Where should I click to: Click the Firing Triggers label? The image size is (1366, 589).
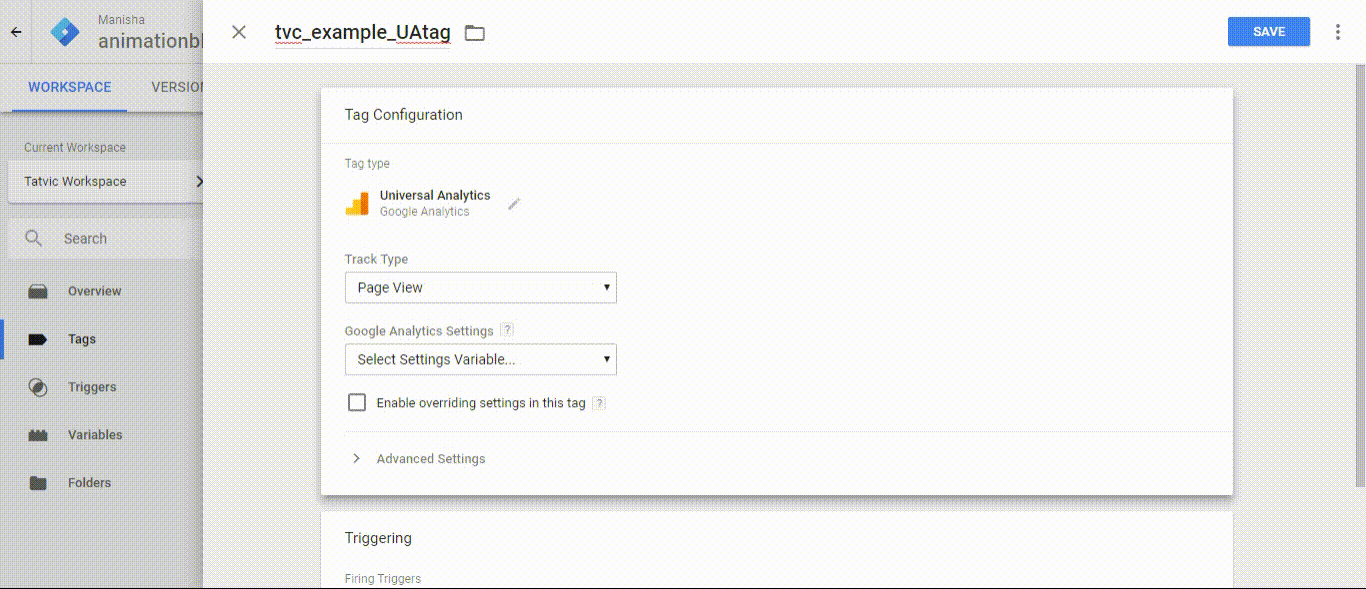point(383,579)
